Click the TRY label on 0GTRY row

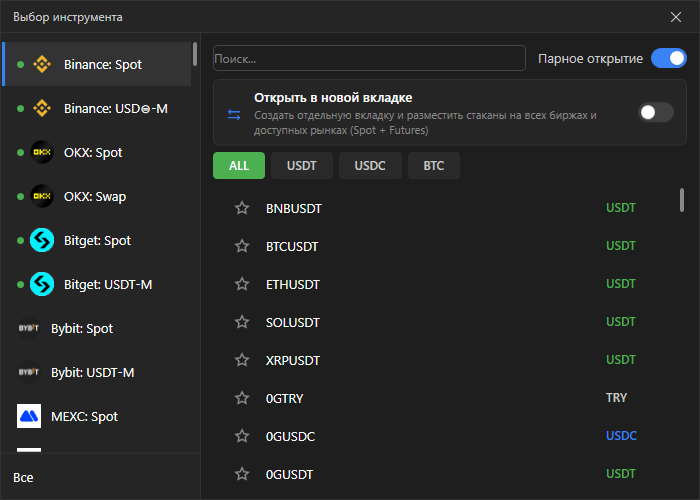pyautogui.click(x=617, y=398)
